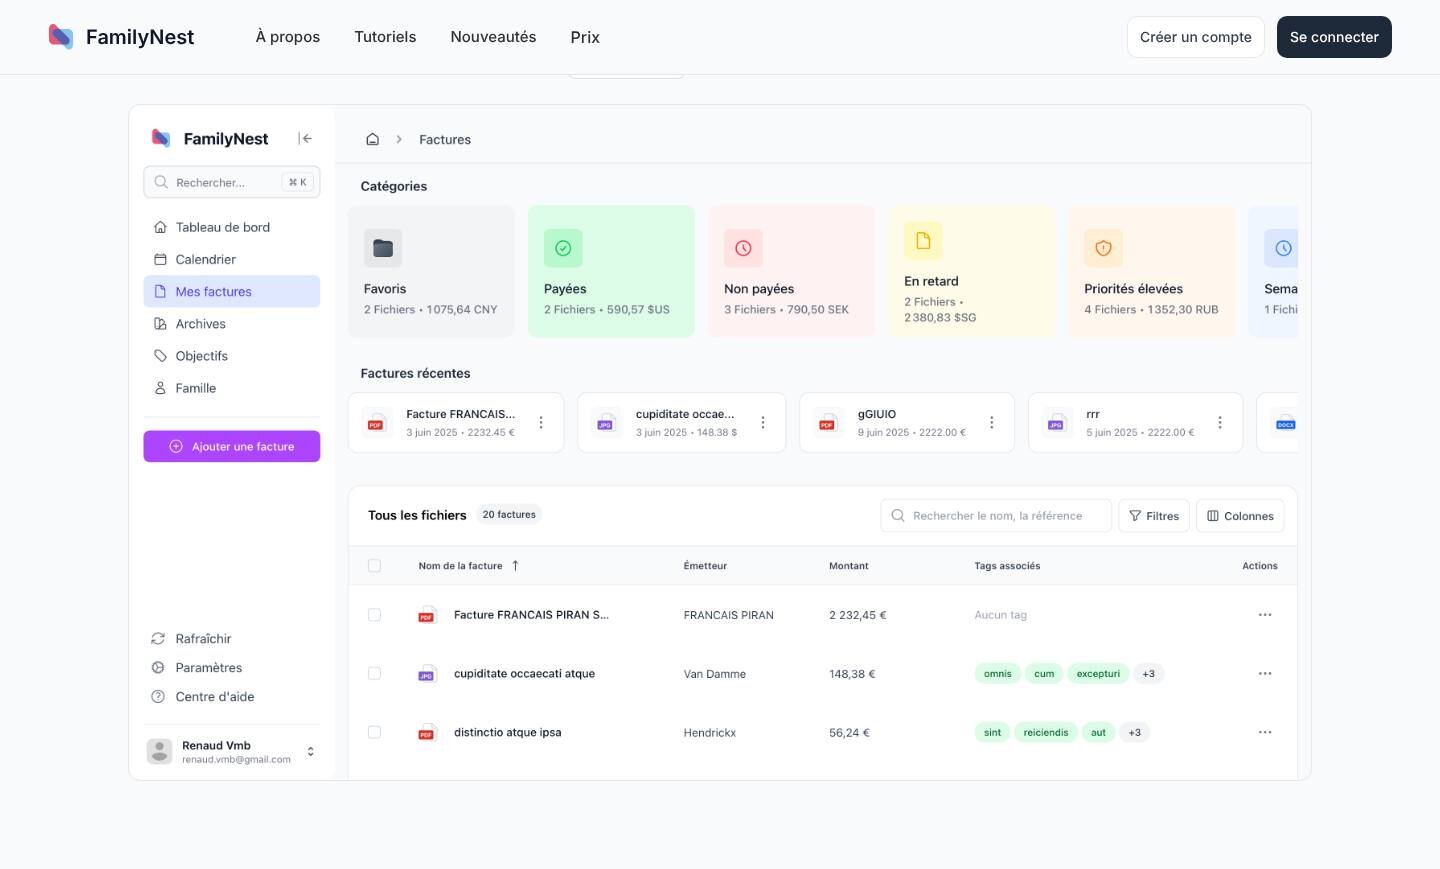The image size is (1440, 869).
Task: Click the Priorités élevées shield icon
Action: [x=1103, y=248]
